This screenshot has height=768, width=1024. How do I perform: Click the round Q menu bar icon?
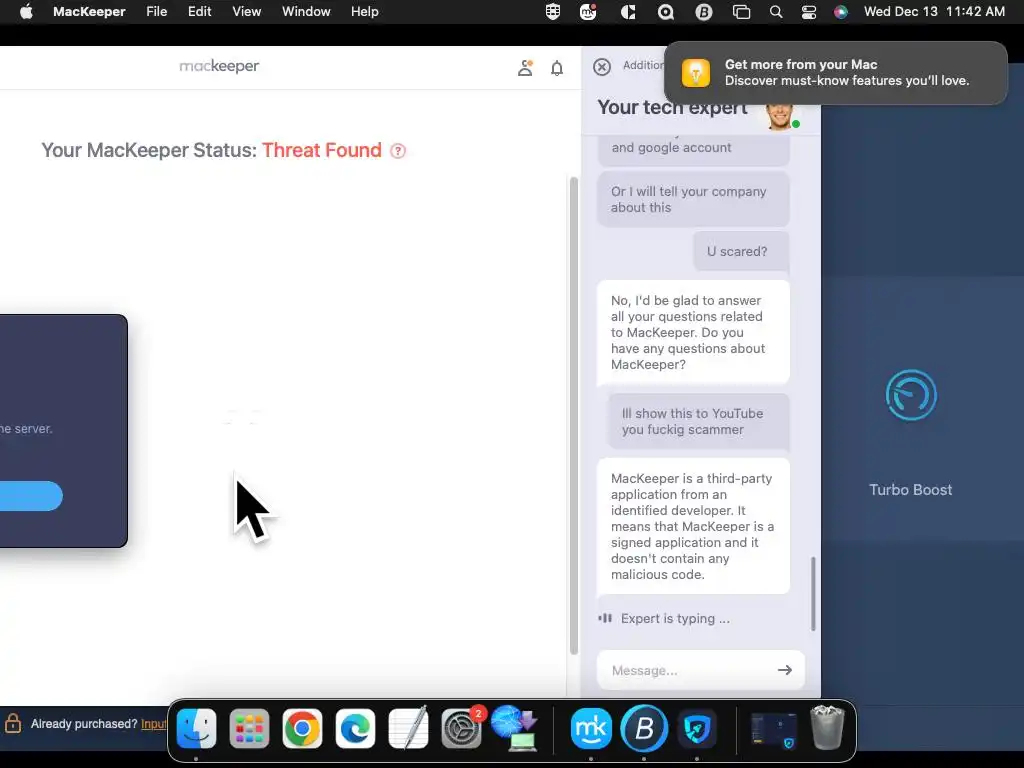point(665,12)
